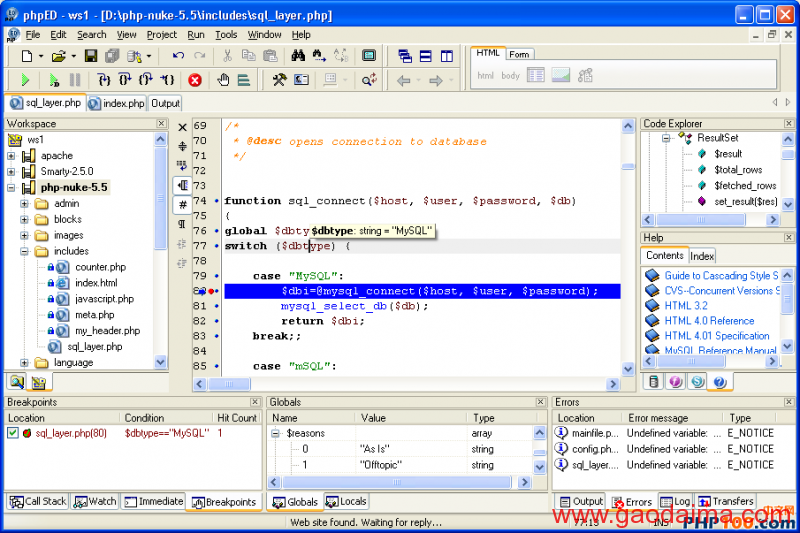Collapse the includes folder

(x=24, y=251)
